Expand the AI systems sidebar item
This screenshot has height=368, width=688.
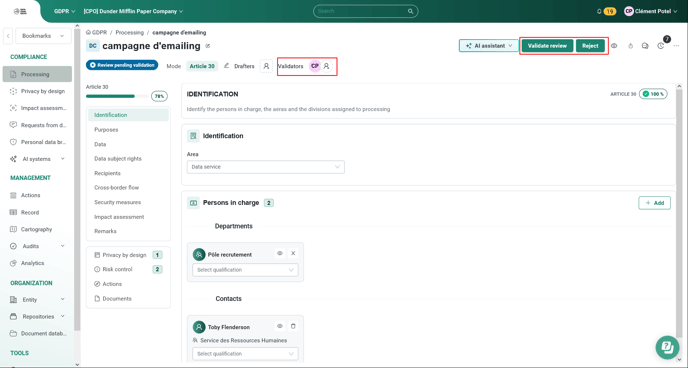pos(37,159)
